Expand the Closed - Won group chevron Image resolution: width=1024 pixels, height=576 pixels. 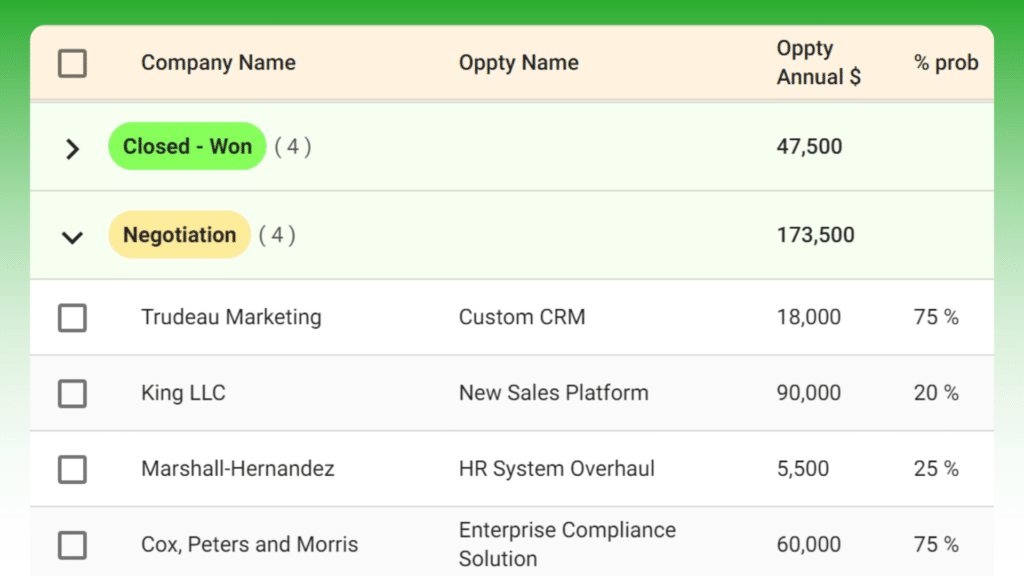(72, 149)
